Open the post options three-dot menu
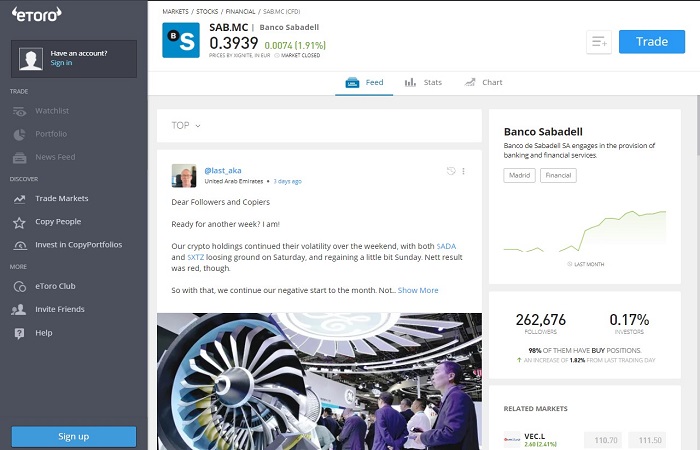Image resolution: width=700 pixels, height=450 pixels. click(x=463, y=171)
